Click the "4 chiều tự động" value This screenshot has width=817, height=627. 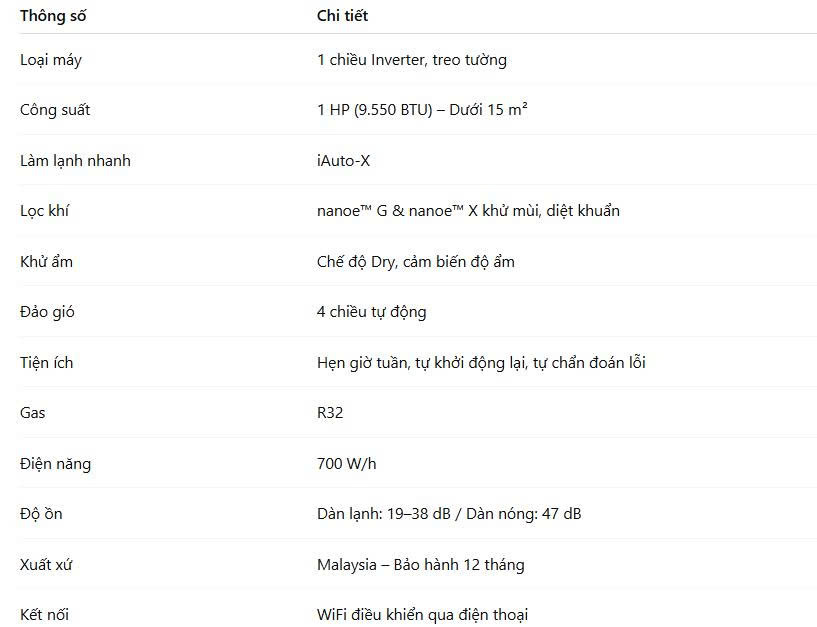(371, 312)
